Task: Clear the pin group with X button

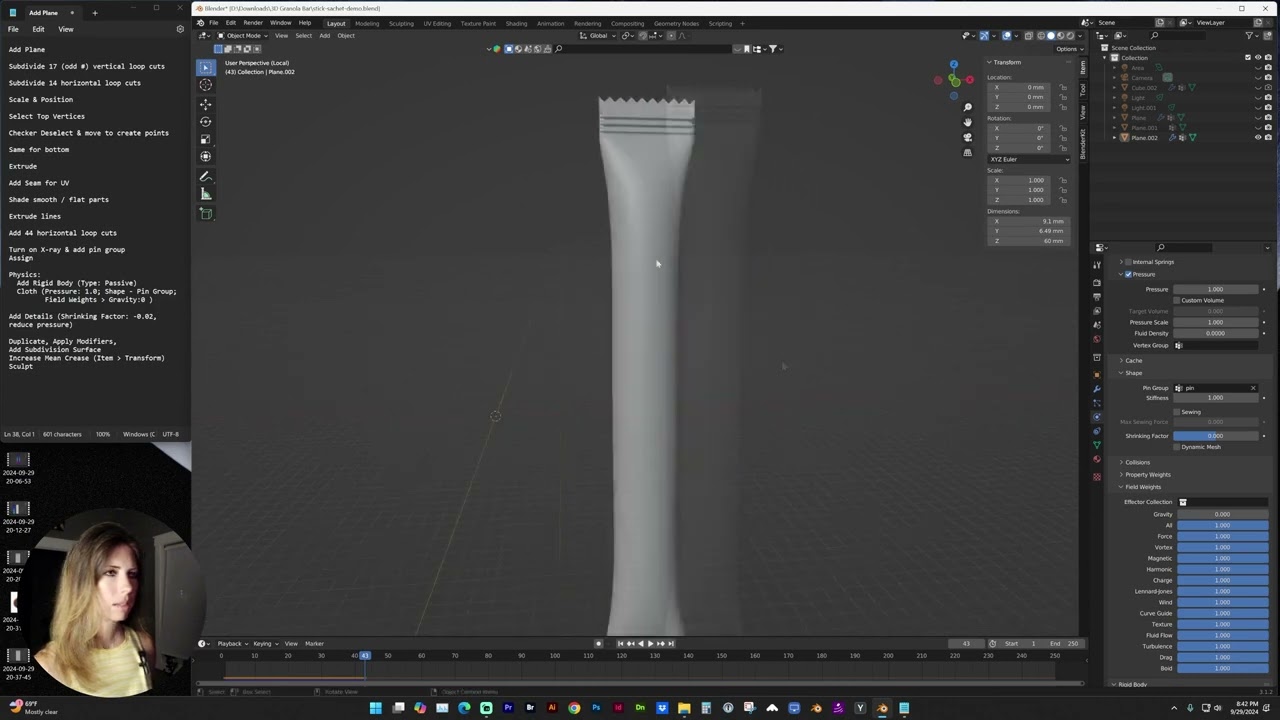Action: (1253, 388)
